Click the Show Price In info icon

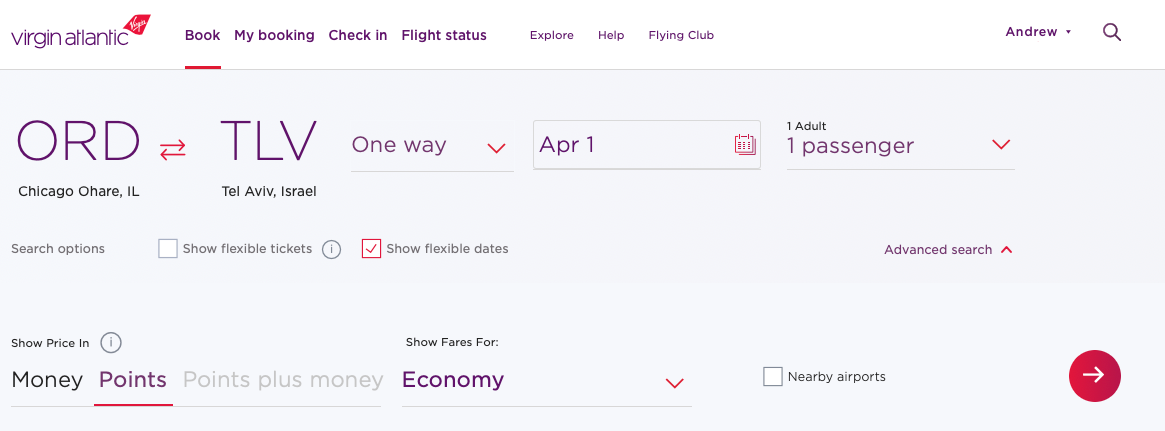click(111, 343)
